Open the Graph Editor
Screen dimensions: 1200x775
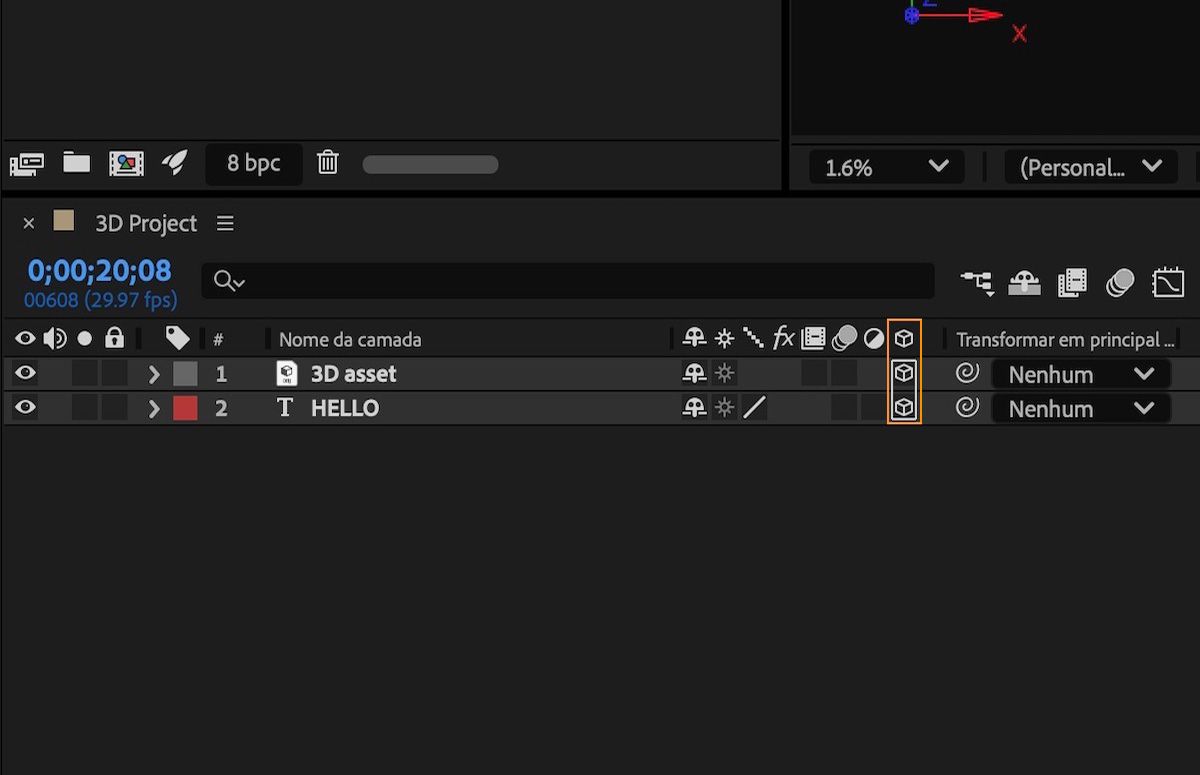click(1167, 283)
